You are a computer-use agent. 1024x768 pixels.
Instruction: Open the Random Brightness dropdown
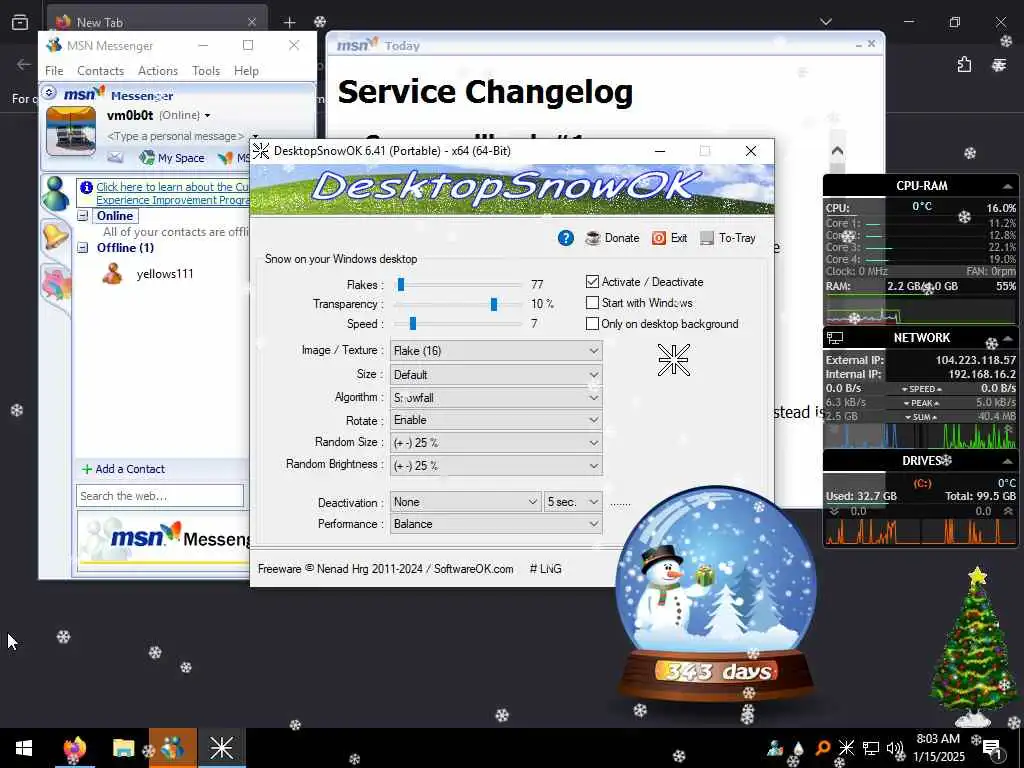pyautogui.click(x=496, y=466)
